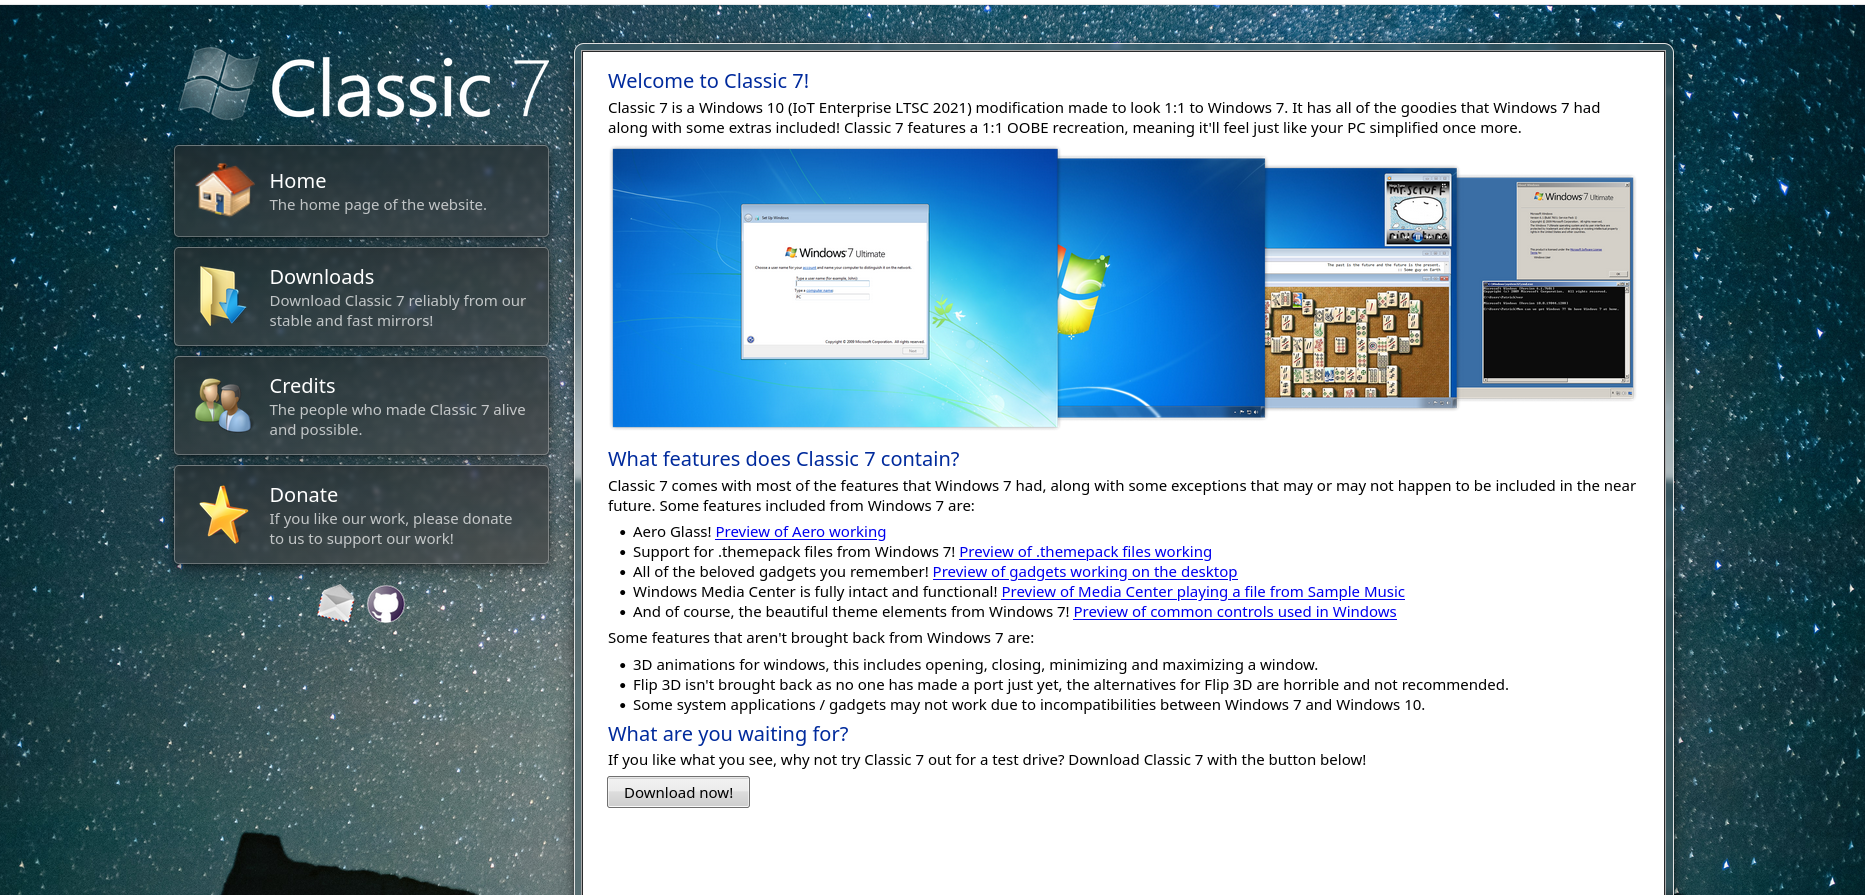
Task: View the Windows 7 setup screenshot thumbnail
Action: [834, 288]
